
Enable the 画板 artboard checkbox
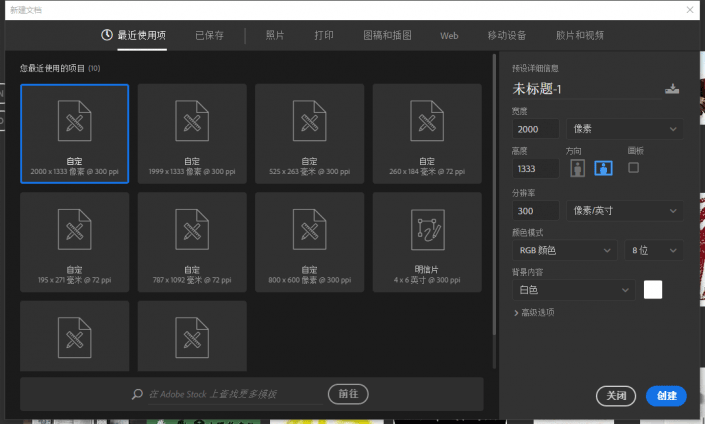[633, 168]
